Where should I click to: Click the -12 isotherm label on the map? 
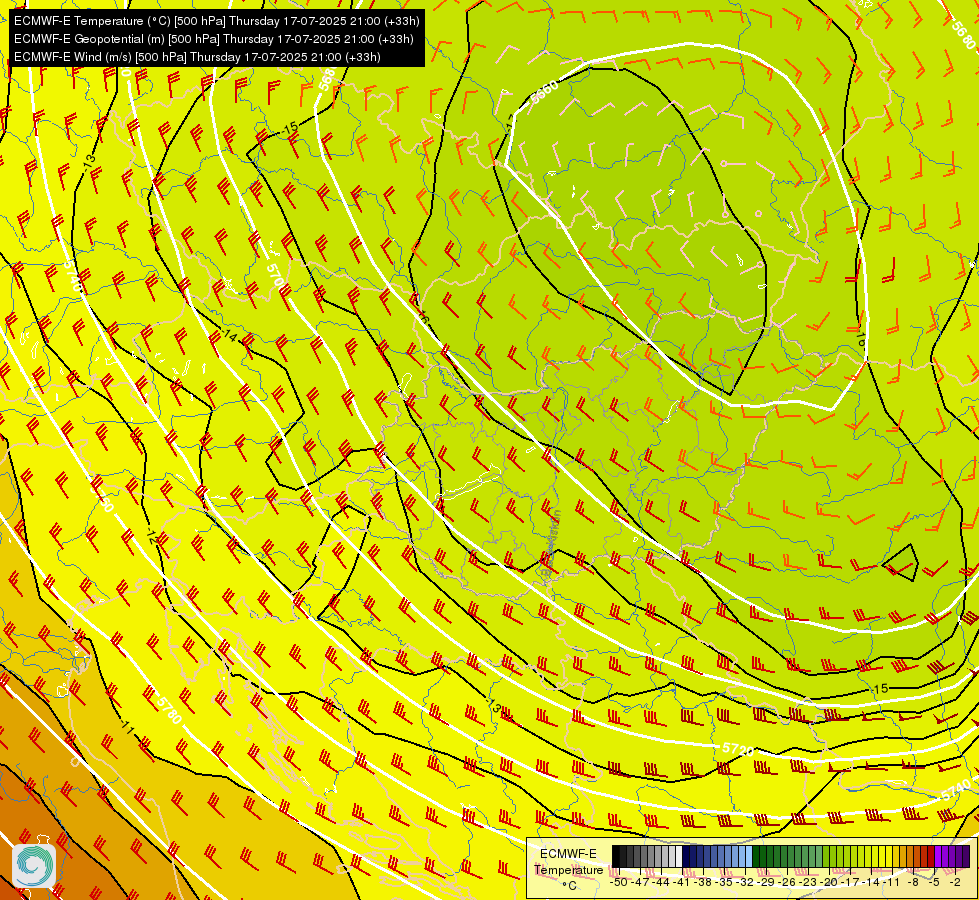coord(152,536)
